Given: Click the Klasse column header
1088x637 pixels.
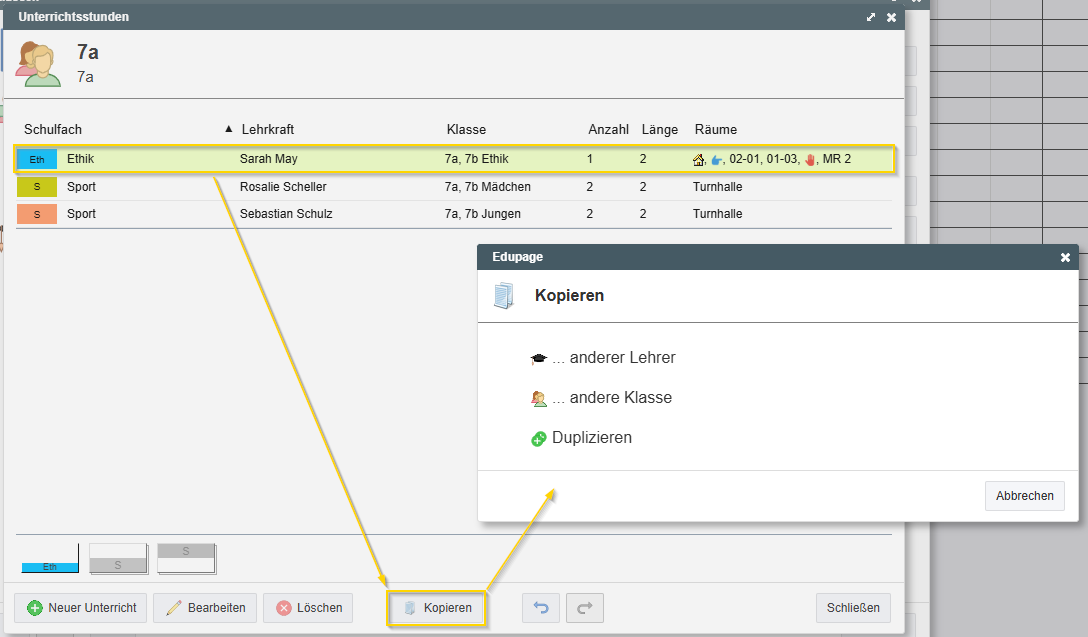Looking at the screenshot, I should (x=466, y=130).
